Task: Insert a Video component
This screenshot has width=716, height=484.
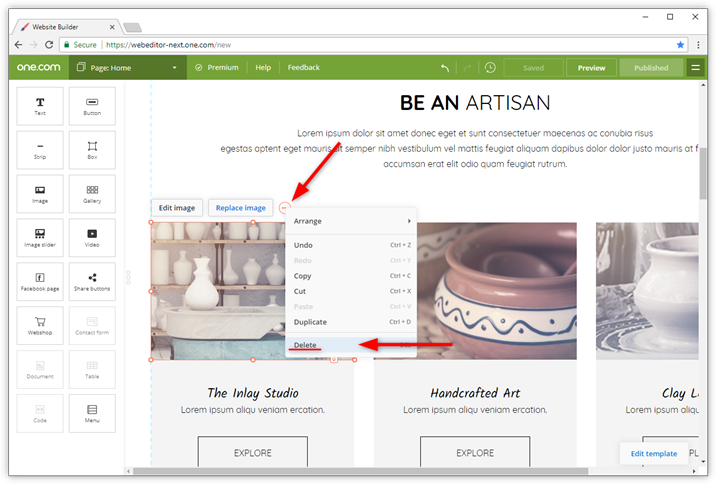Action: (92, 238)
